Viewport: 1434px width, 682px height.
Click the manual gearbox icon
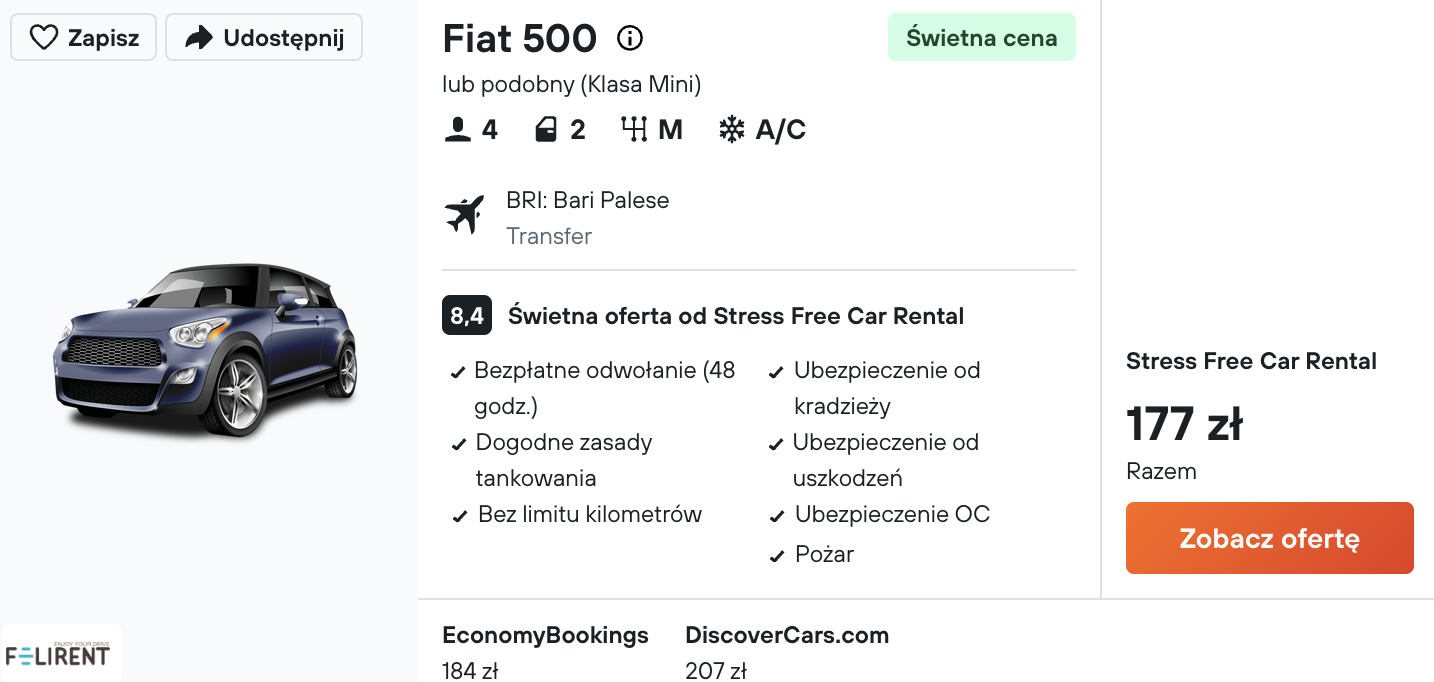click(634, 130)
